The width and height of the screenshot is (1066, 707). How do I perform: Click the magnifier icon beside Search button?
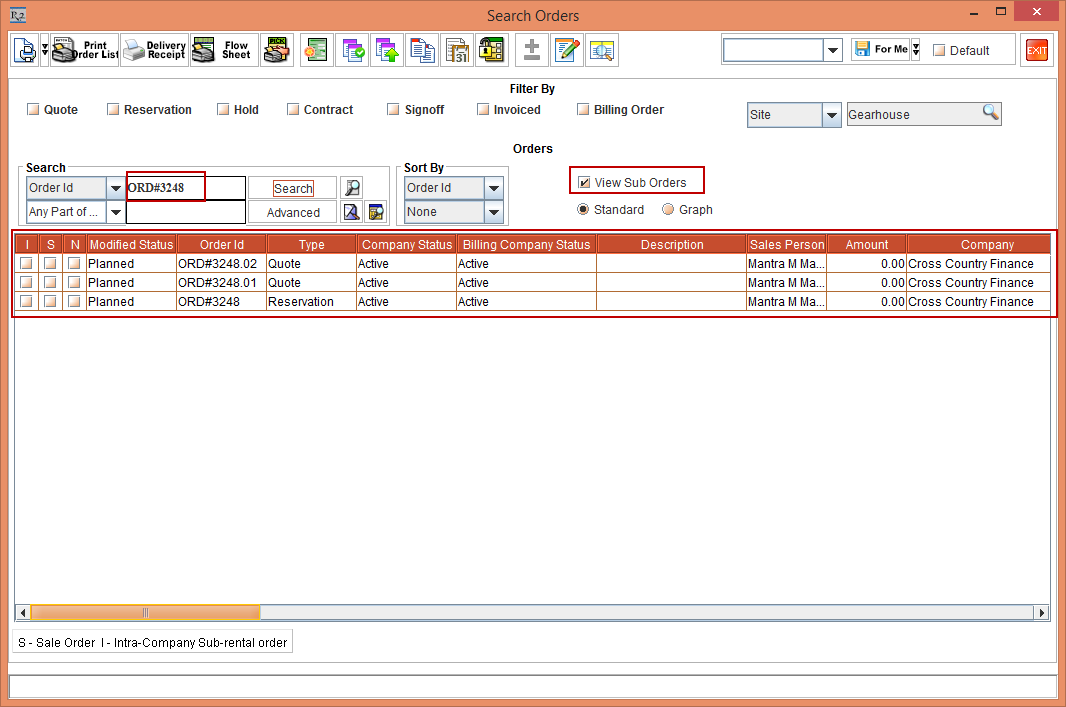(x=352, y=188)
